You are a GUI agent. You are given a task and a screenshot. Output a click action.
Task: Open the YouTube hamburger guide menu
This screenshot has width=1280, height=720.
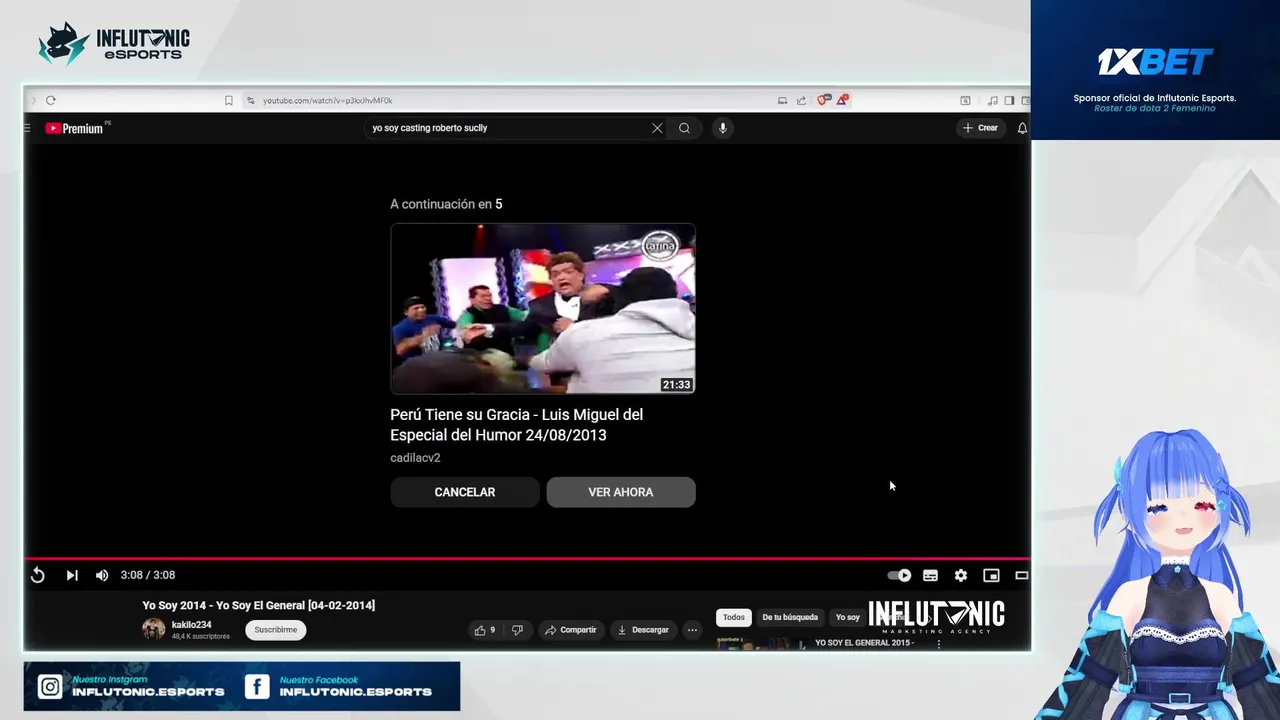[x=27, y=128]
